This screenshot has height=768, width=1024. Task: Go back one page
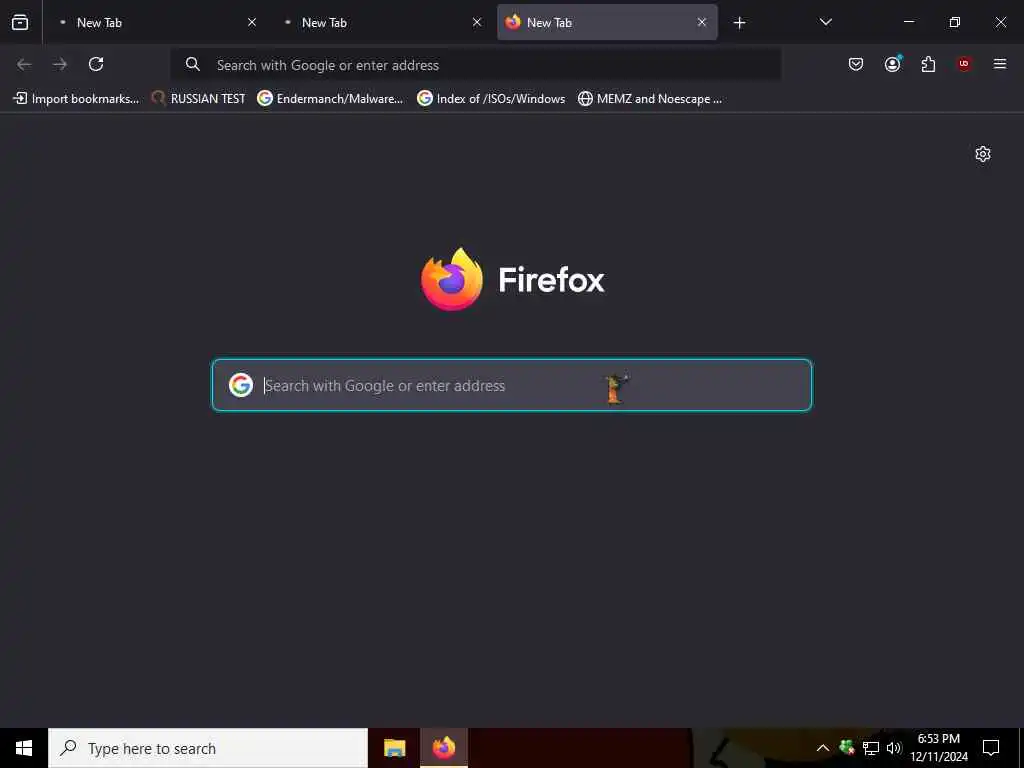[24, 64]
